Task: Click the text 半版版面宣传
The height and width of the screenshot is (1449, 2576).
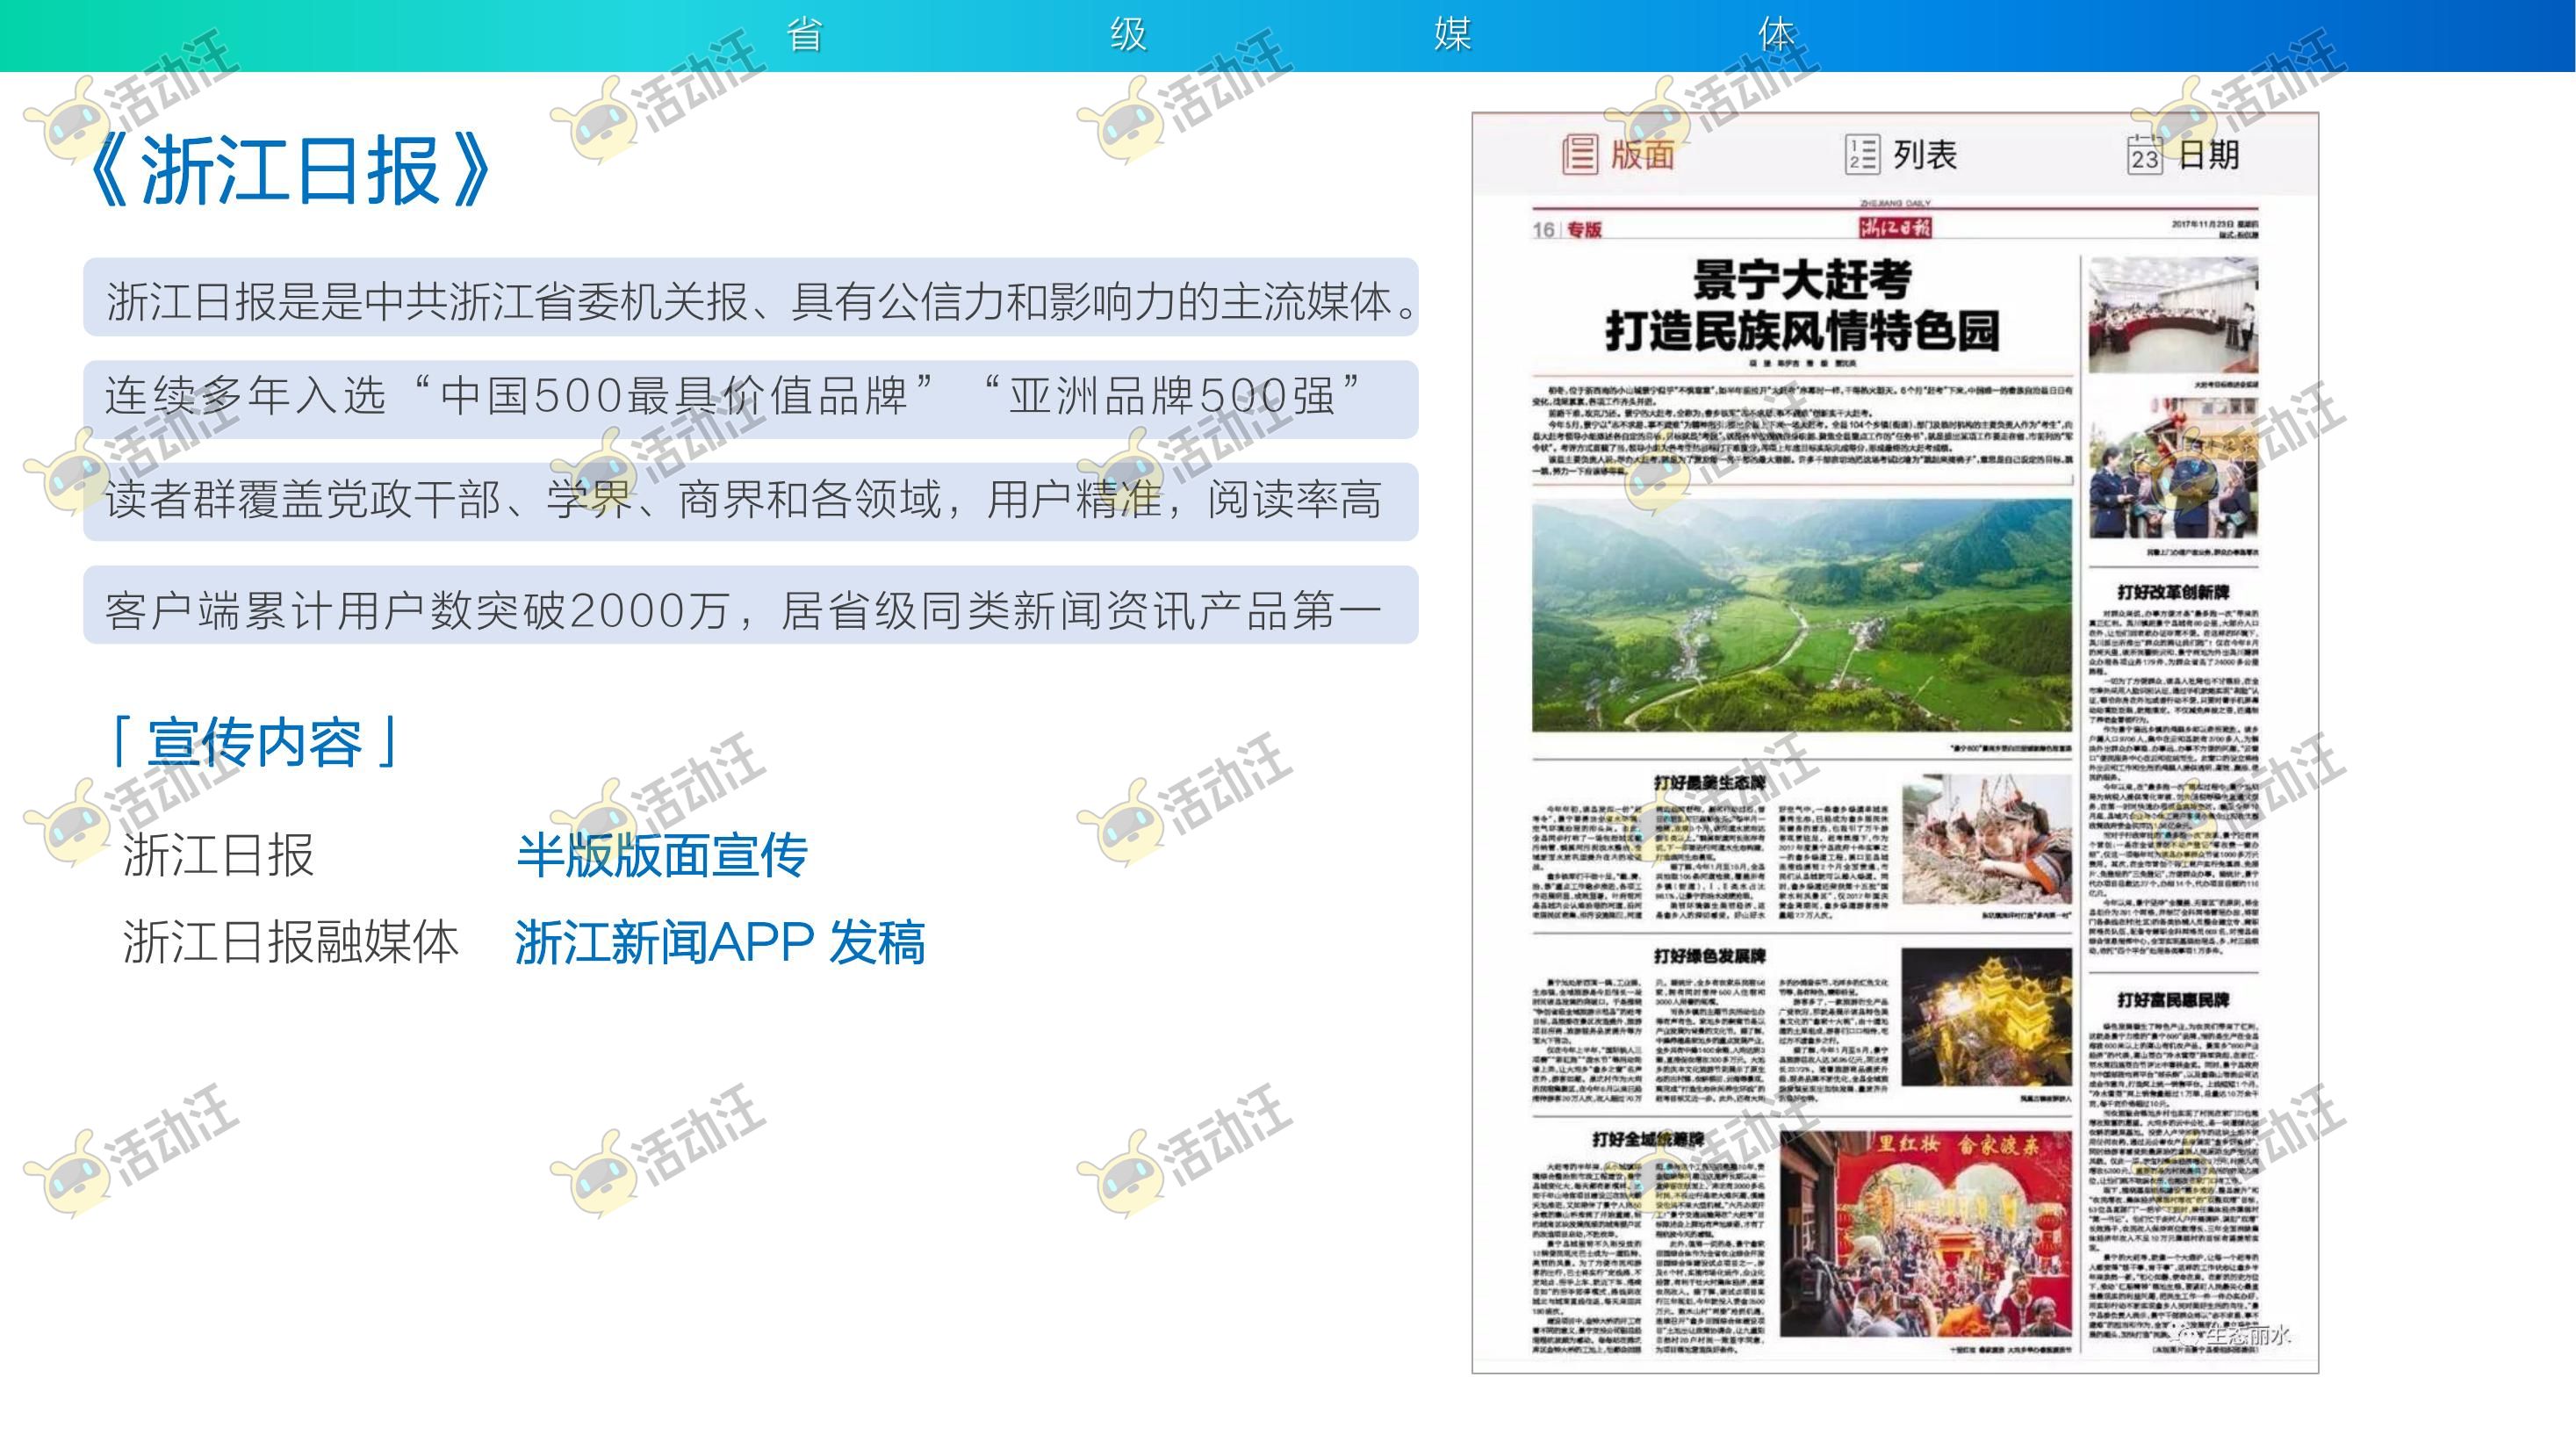Action: coord(662,856)
